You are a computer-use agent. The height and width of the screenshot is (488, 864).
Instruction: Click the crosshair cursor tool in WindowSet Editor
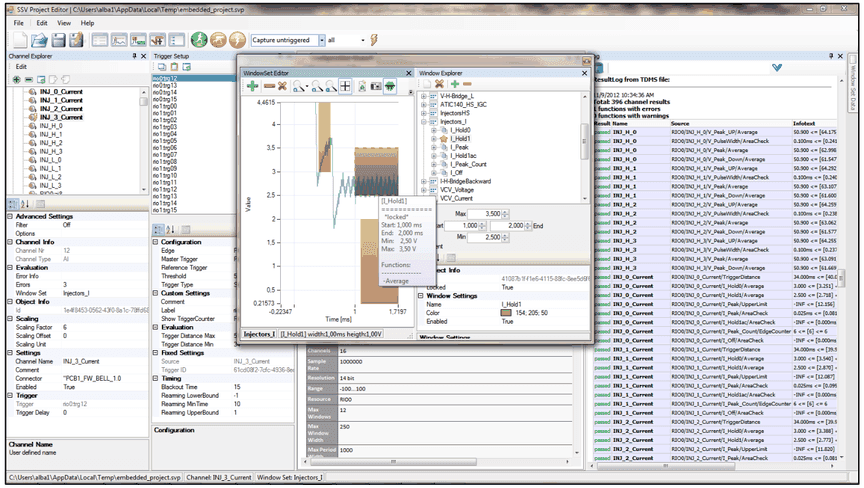pos(345,86)
